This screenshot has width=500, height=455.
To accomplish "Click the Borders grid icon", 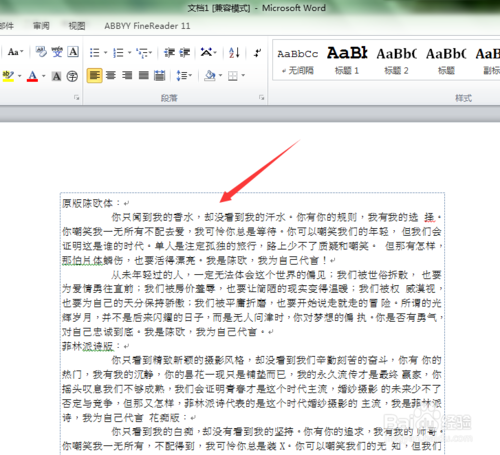I will [233, 76].
